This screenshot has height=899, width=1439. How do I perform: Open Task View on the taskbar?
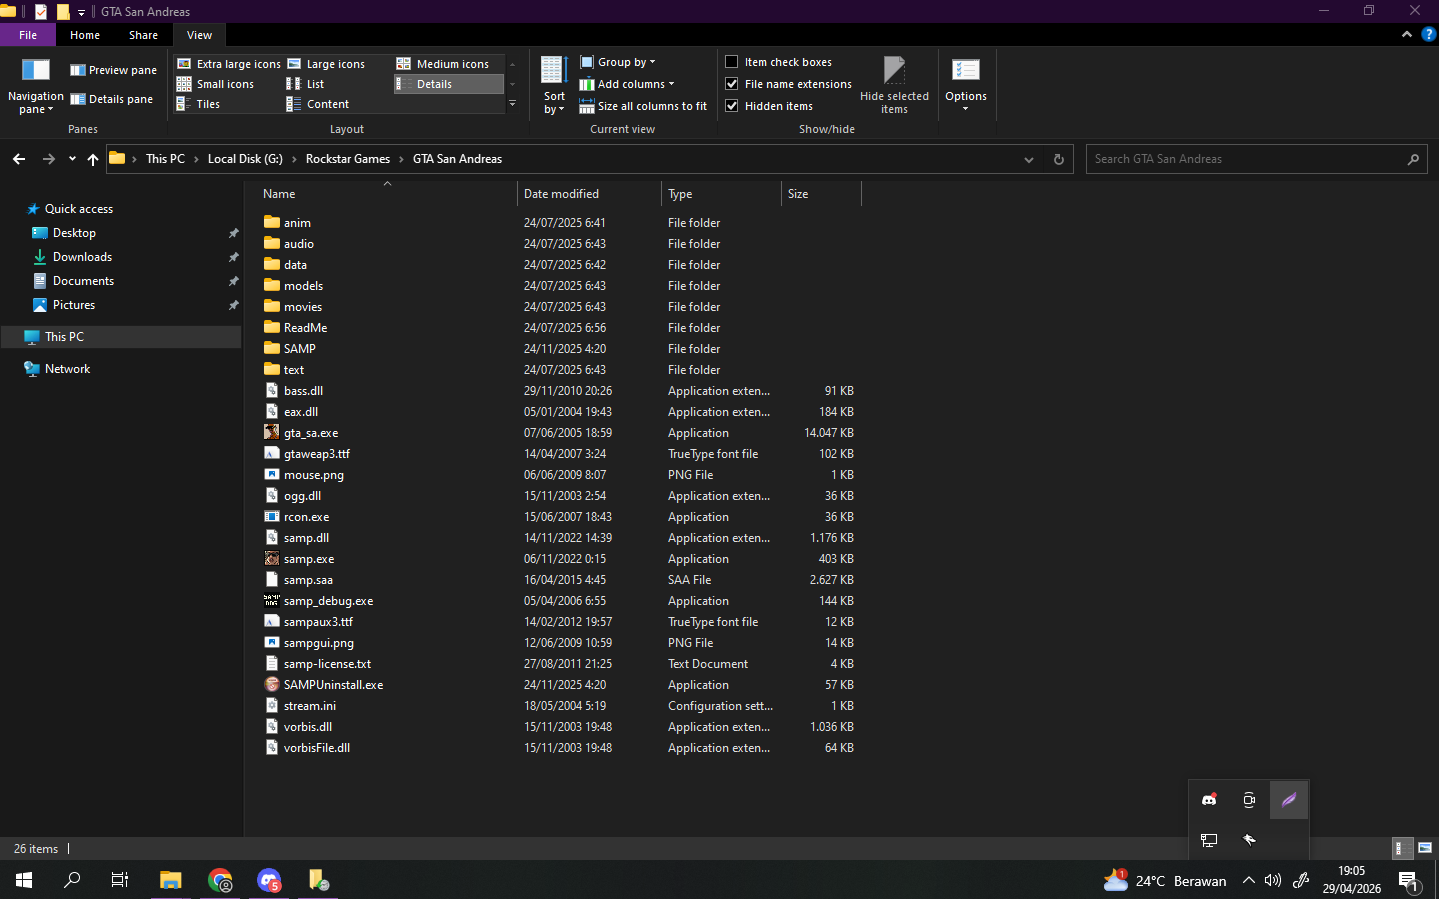click(x=120, y=880)
